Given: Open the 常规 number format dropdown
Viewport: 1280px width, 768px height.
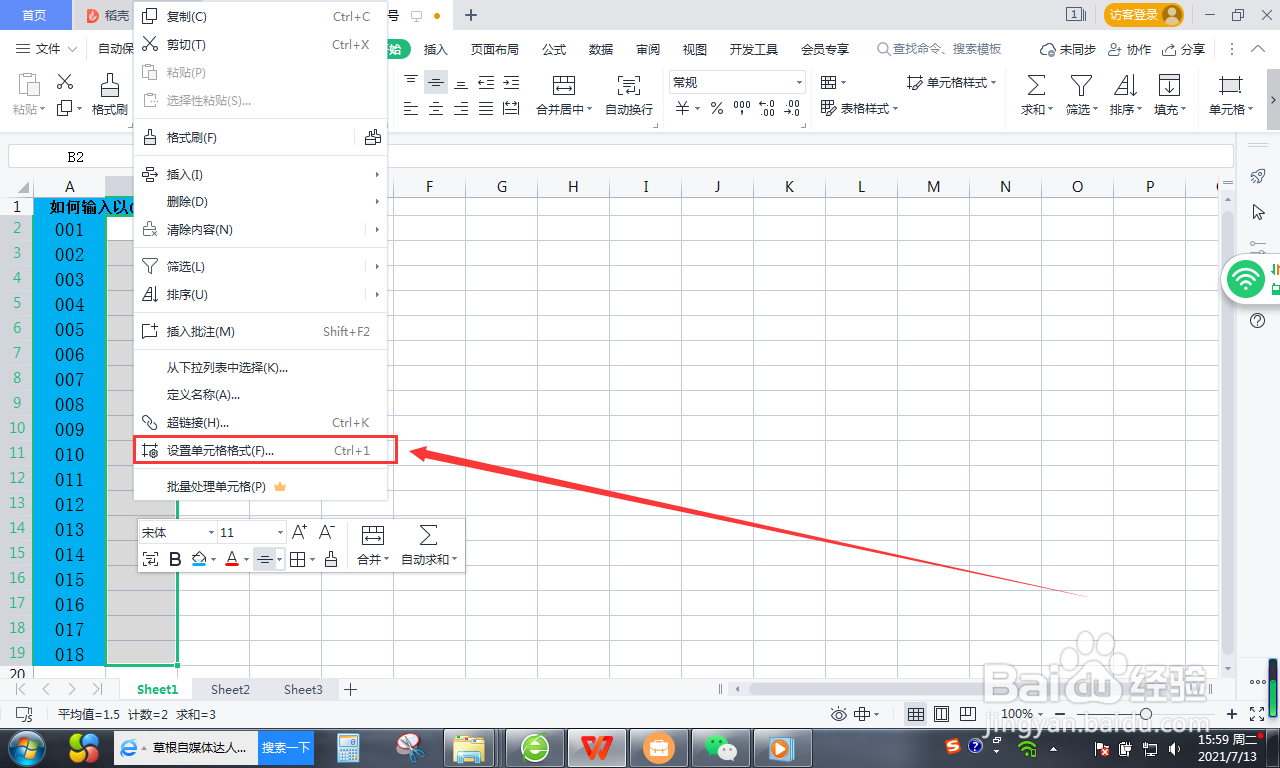Looking at the screenshot, I should point(797,81).
